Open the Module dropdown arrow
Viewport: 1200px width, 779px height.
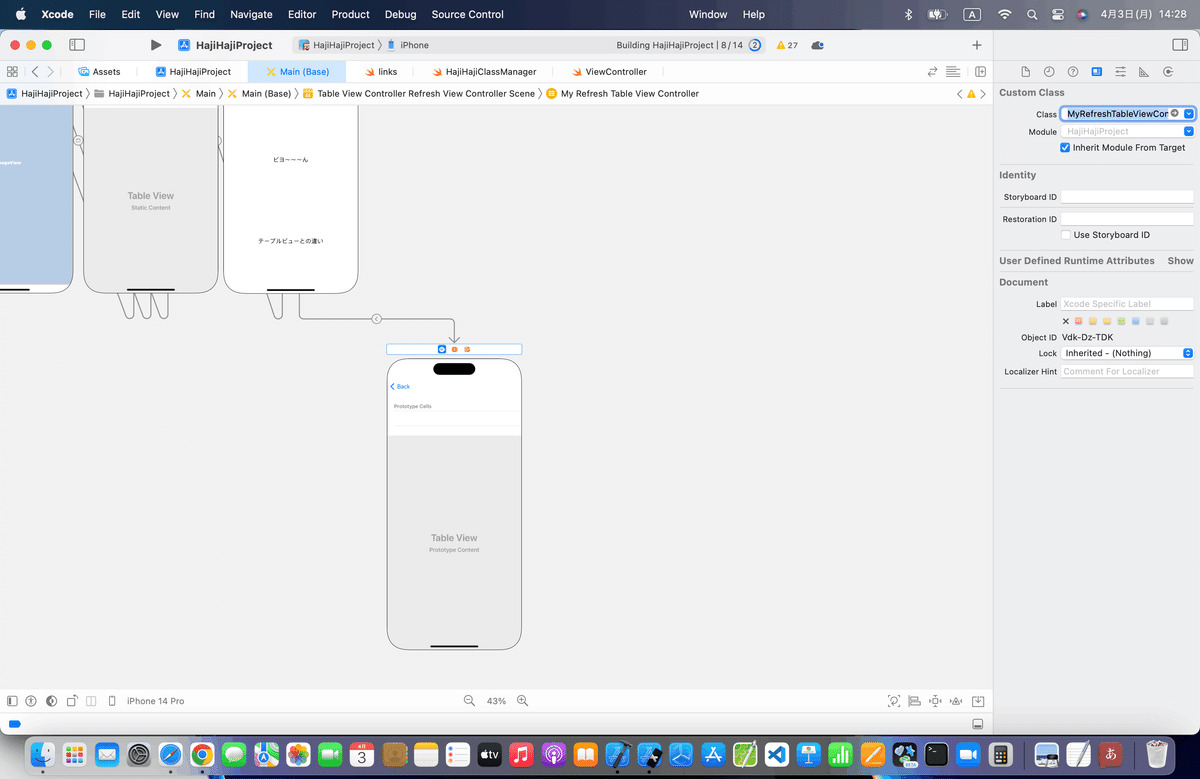pos(1189,131)
